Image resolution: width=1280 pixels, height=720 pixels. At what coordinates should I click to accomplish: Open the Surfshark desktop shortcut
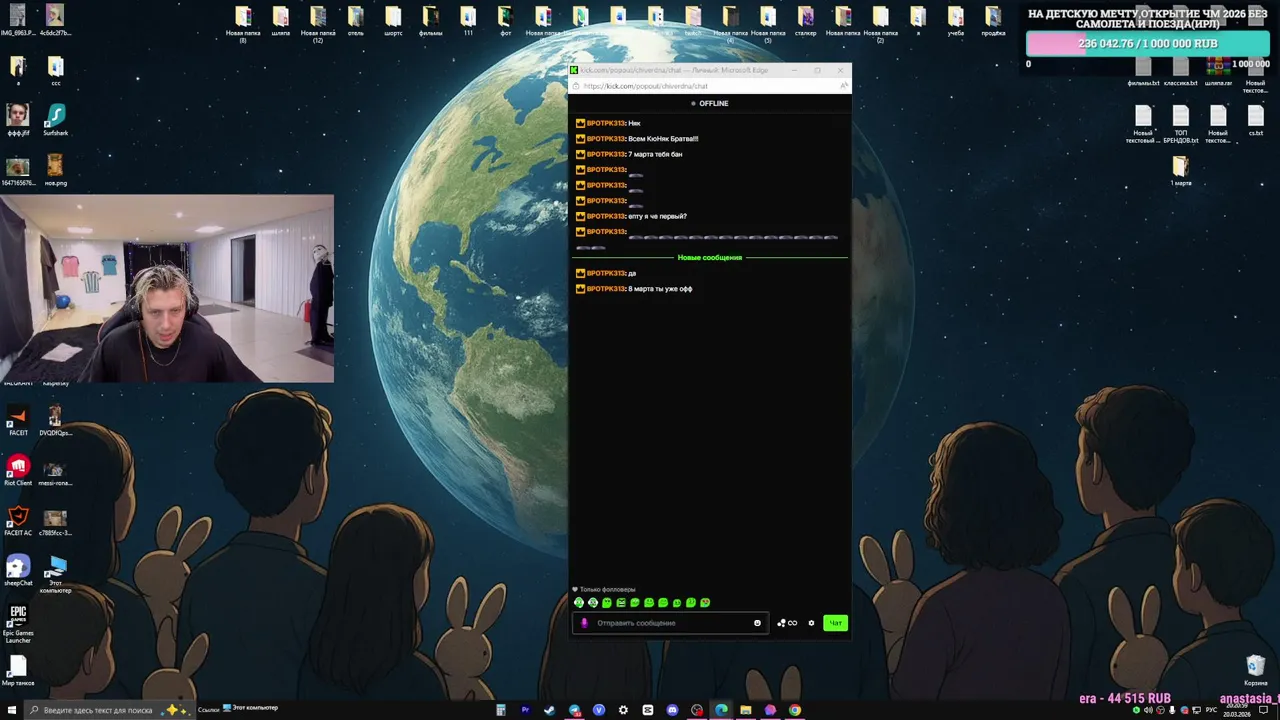coord(56,120)
